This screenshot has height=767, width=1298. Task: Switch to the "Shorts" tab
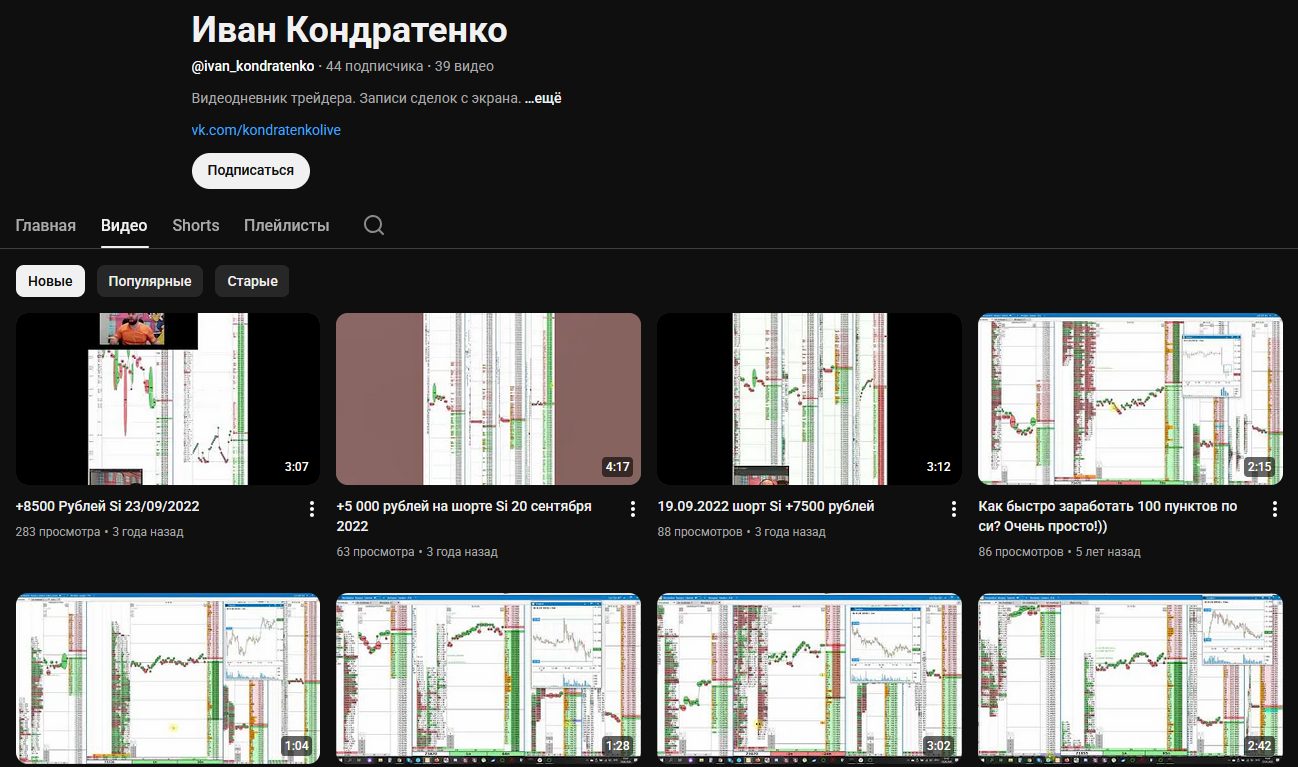tap(195, 225)
